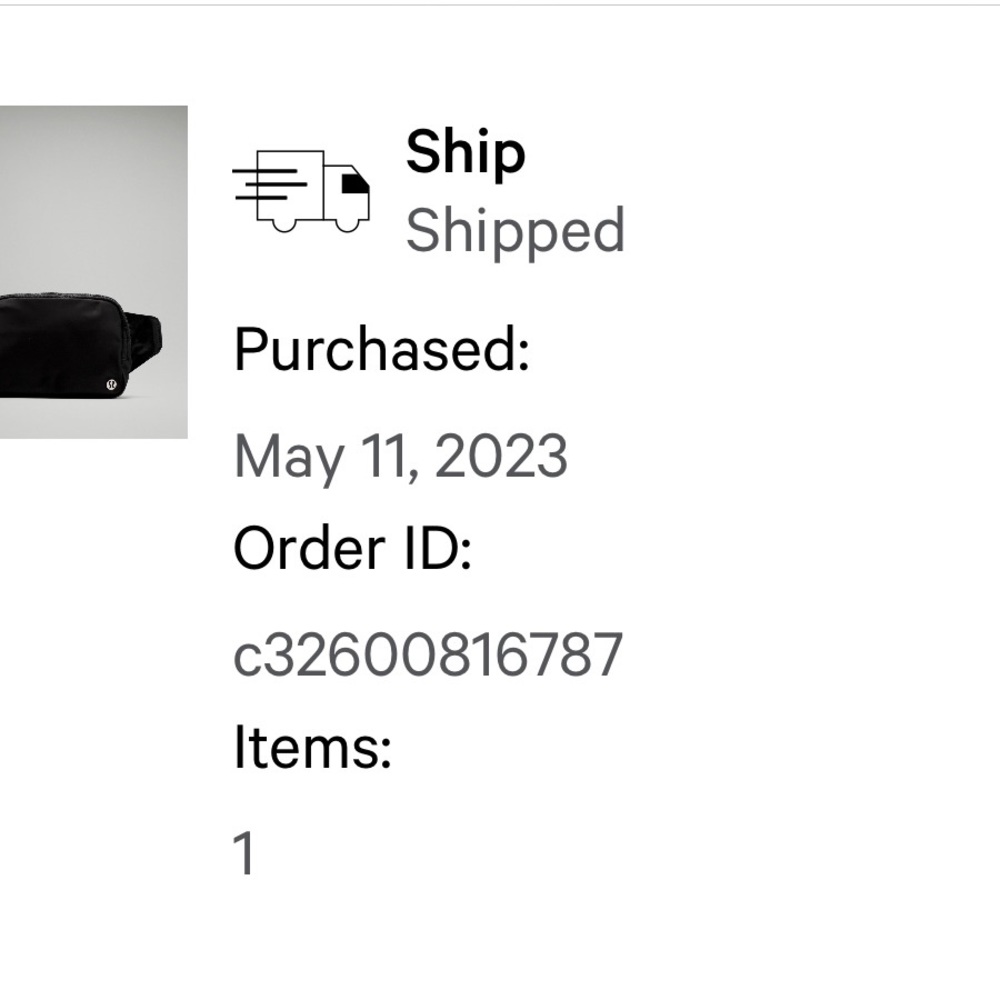Select the bold Ship heading
This screenshot has height=1000, width=1000.
click(x=465, y=153)
